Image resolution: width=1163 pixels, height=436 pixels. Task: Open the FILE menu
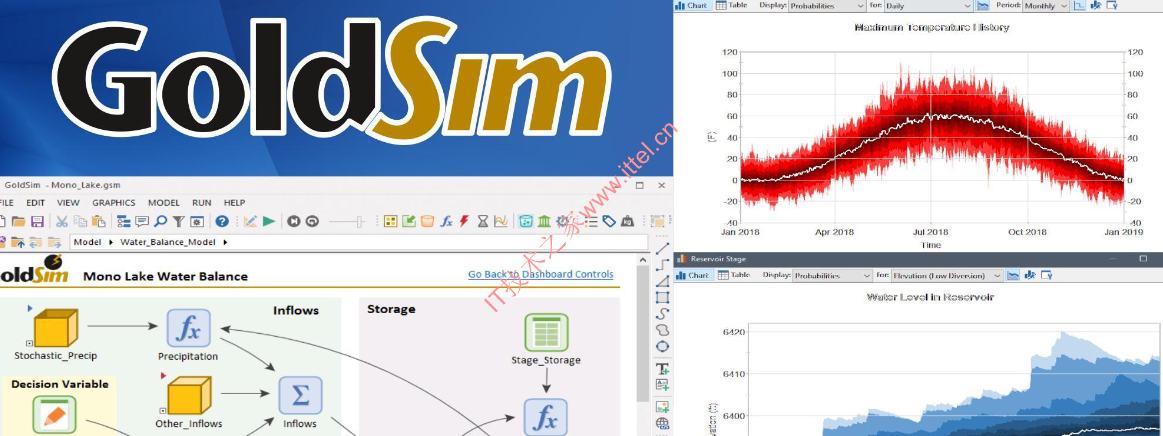(6, 202)
